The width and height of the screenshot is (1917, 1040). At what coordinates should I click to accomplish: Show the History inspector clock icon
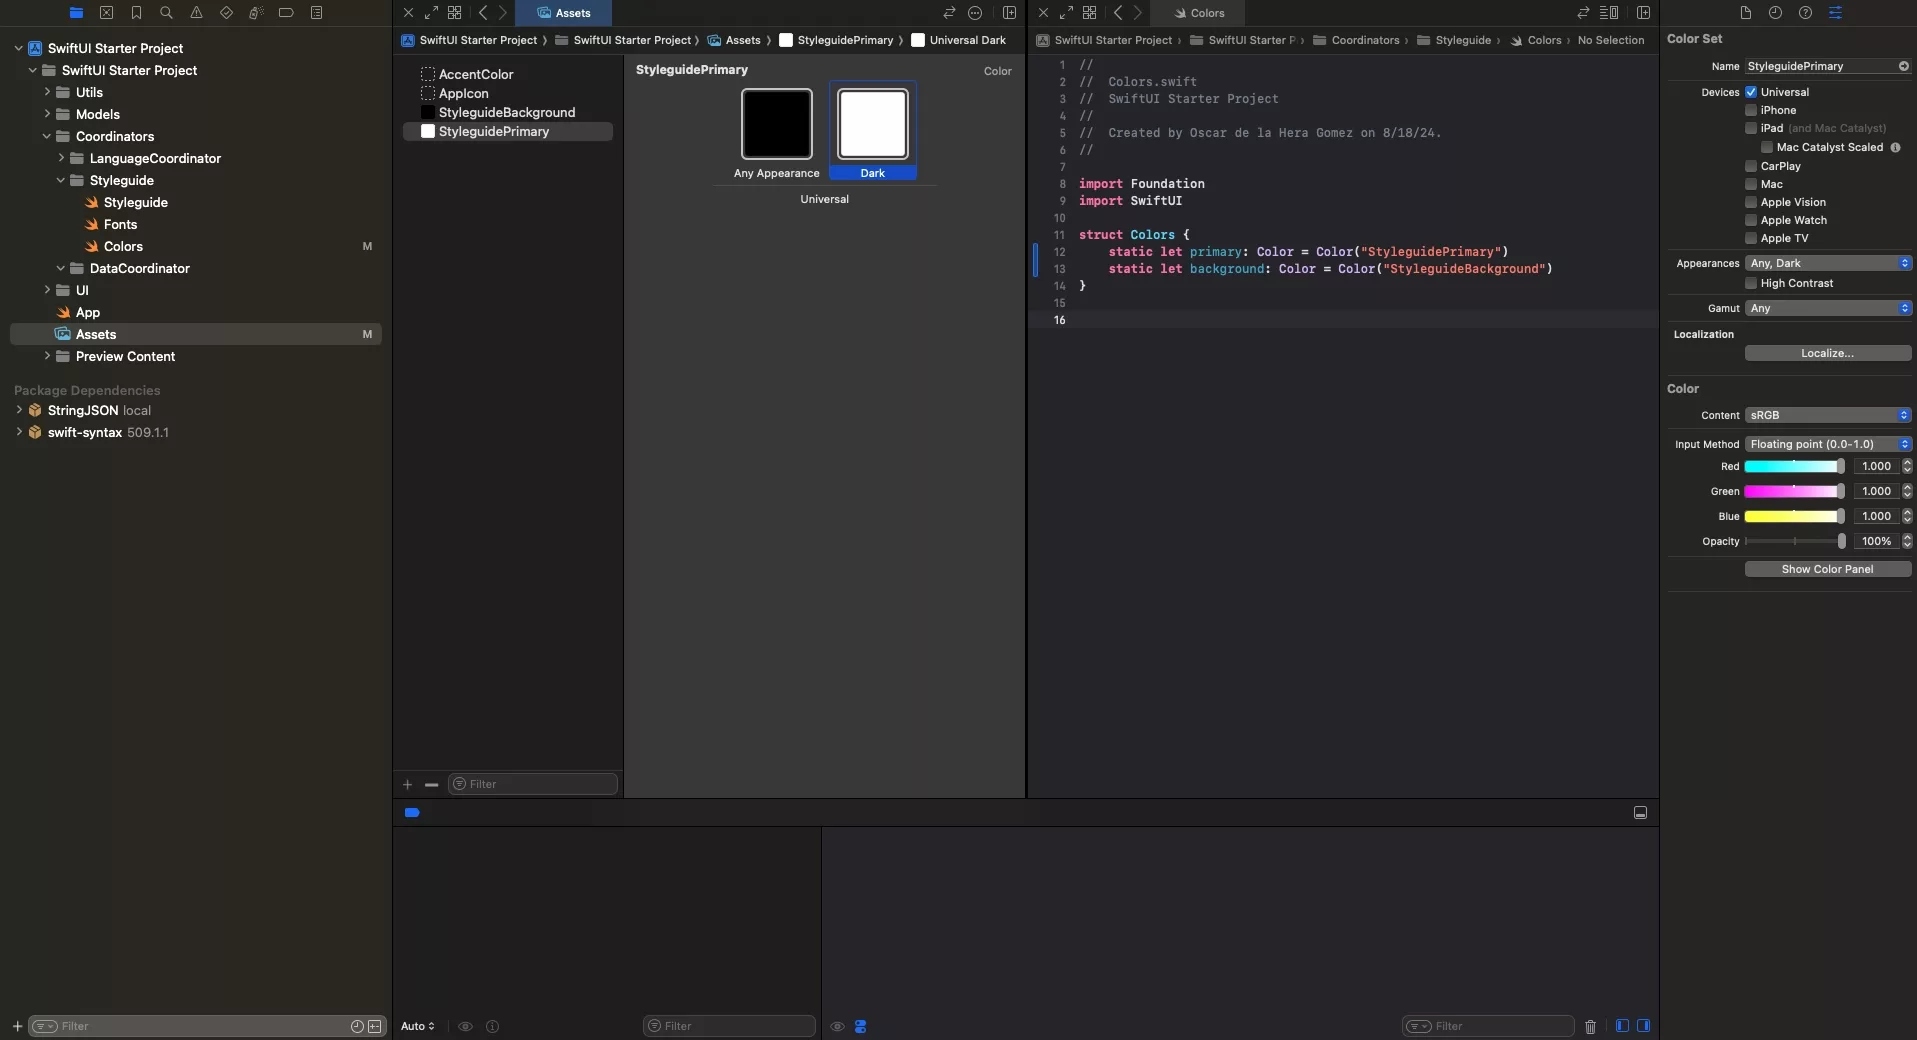click(1775, 13)
